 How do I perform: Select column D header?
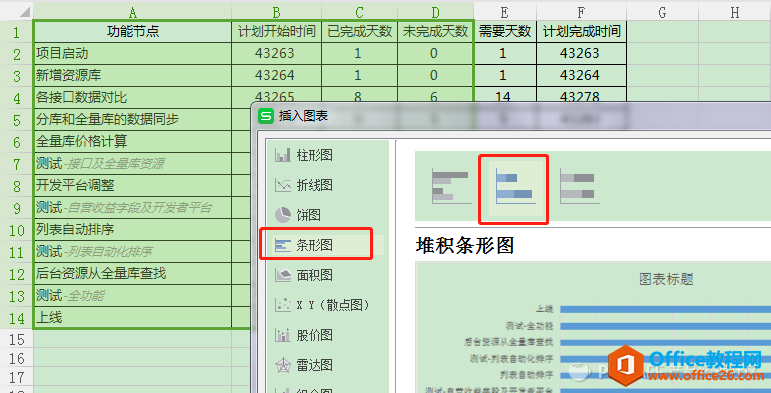[x=435, y=12]
